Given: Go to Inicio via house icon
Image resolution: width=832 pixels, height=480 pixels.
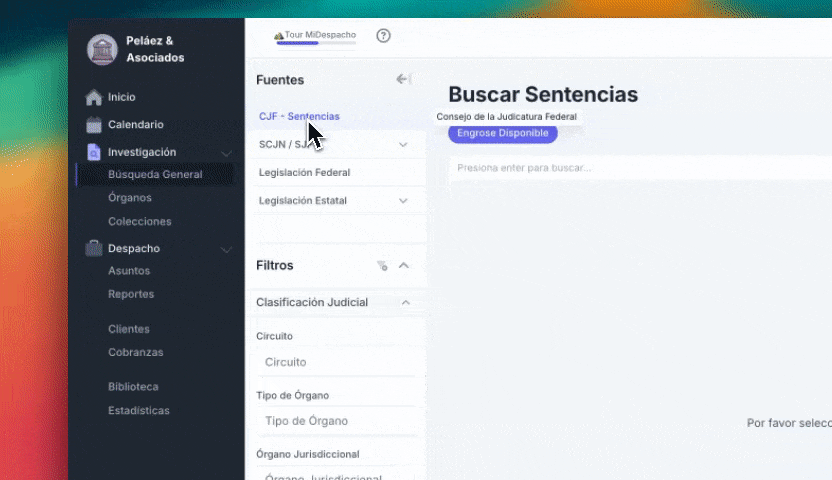Looking at the screenshot, I should click(x=94, y=98).
